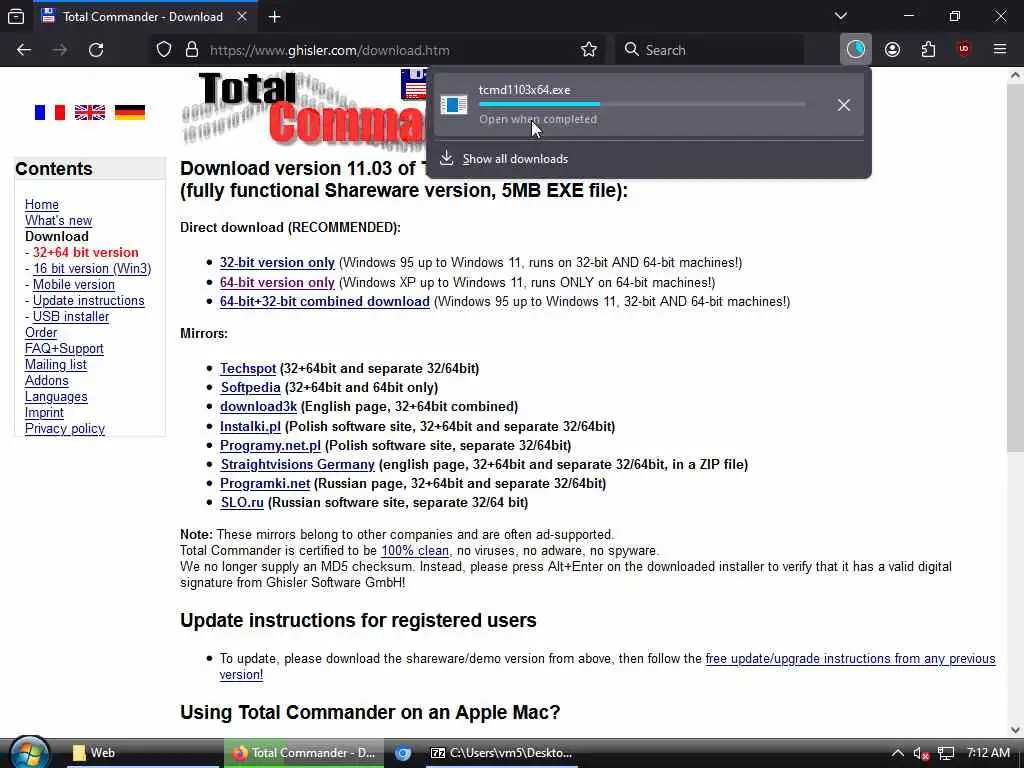The width and height of the screenshot is (1024, 768).
Task: Click the tracking protection shield icon
Action: click(164, 50)
